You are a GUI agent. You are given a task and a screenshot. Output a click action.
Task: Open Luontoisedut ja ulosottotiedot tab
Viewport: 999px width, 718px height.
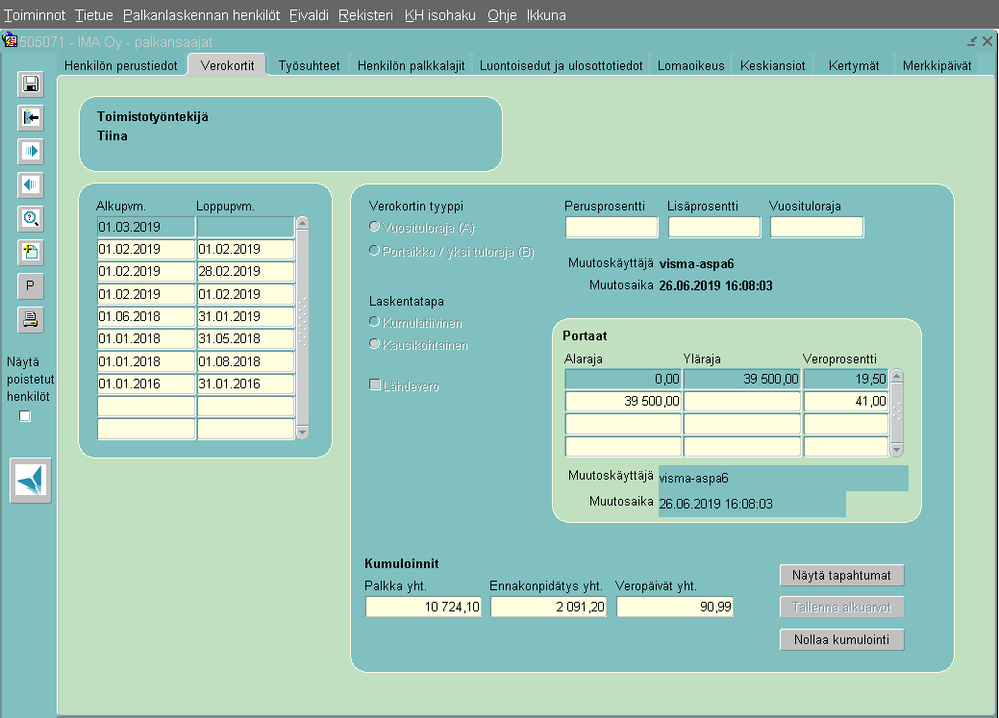pyautogui.click(x=561, y=66)
